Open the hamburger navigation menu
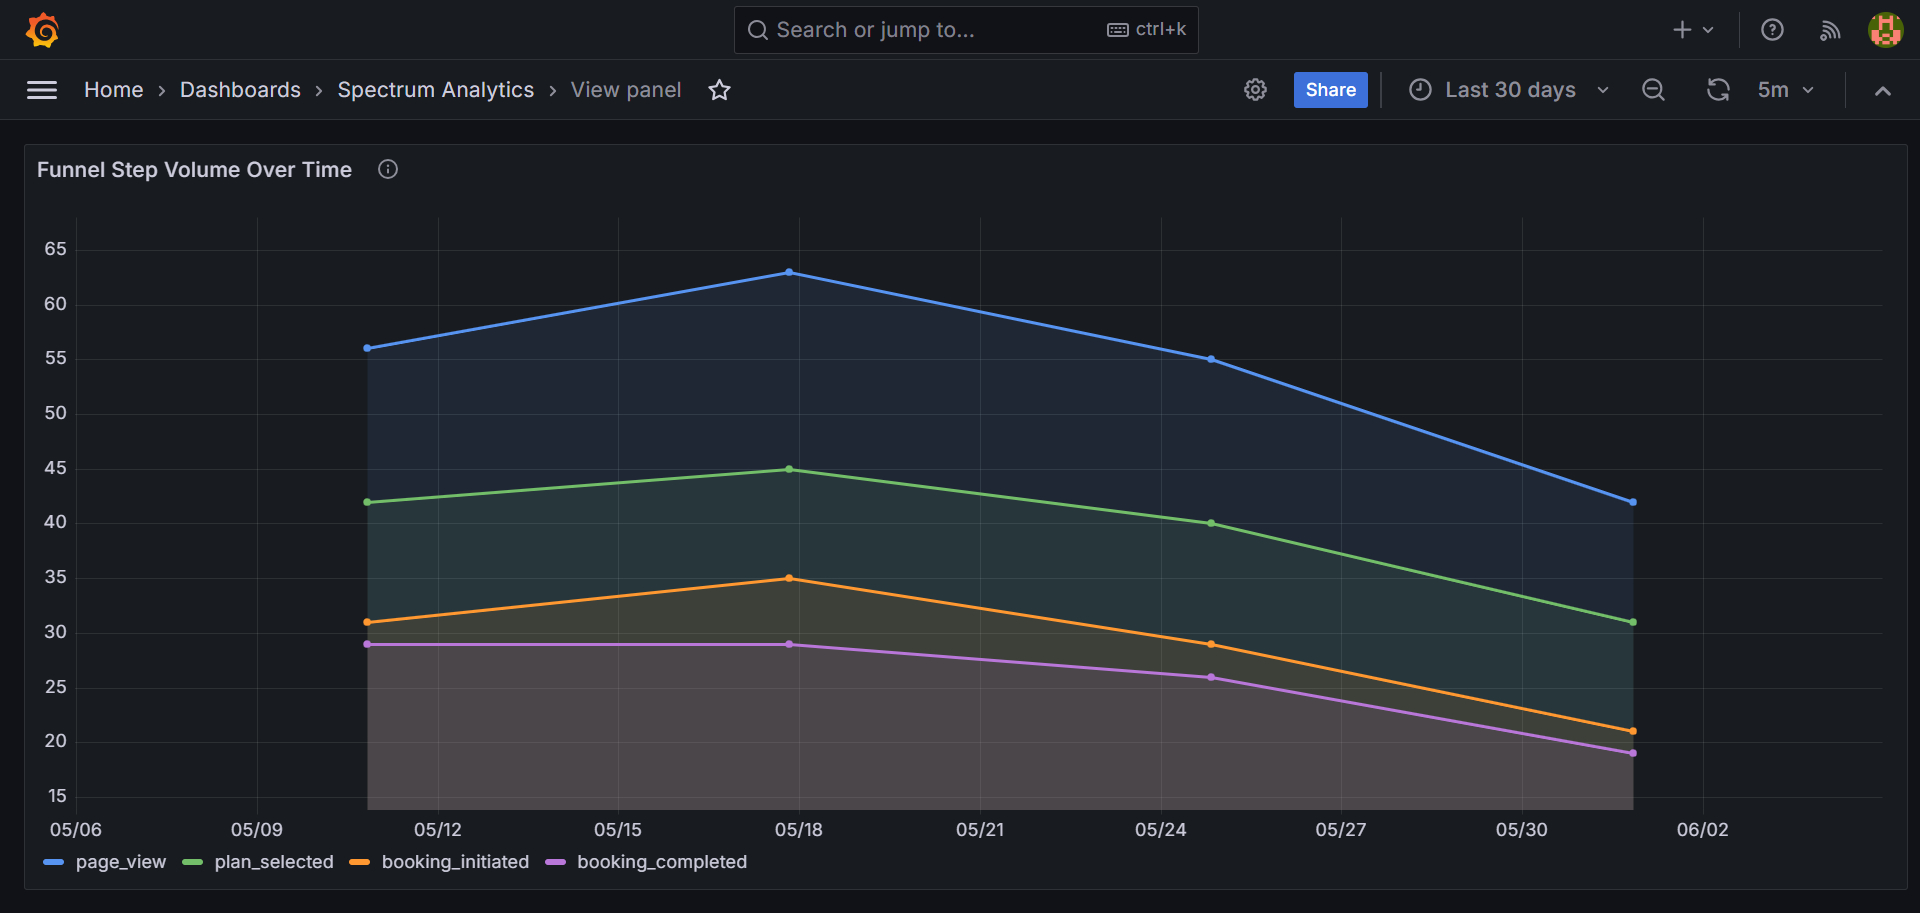Screen dimensions: 1920x913 (x=42, y=90)
